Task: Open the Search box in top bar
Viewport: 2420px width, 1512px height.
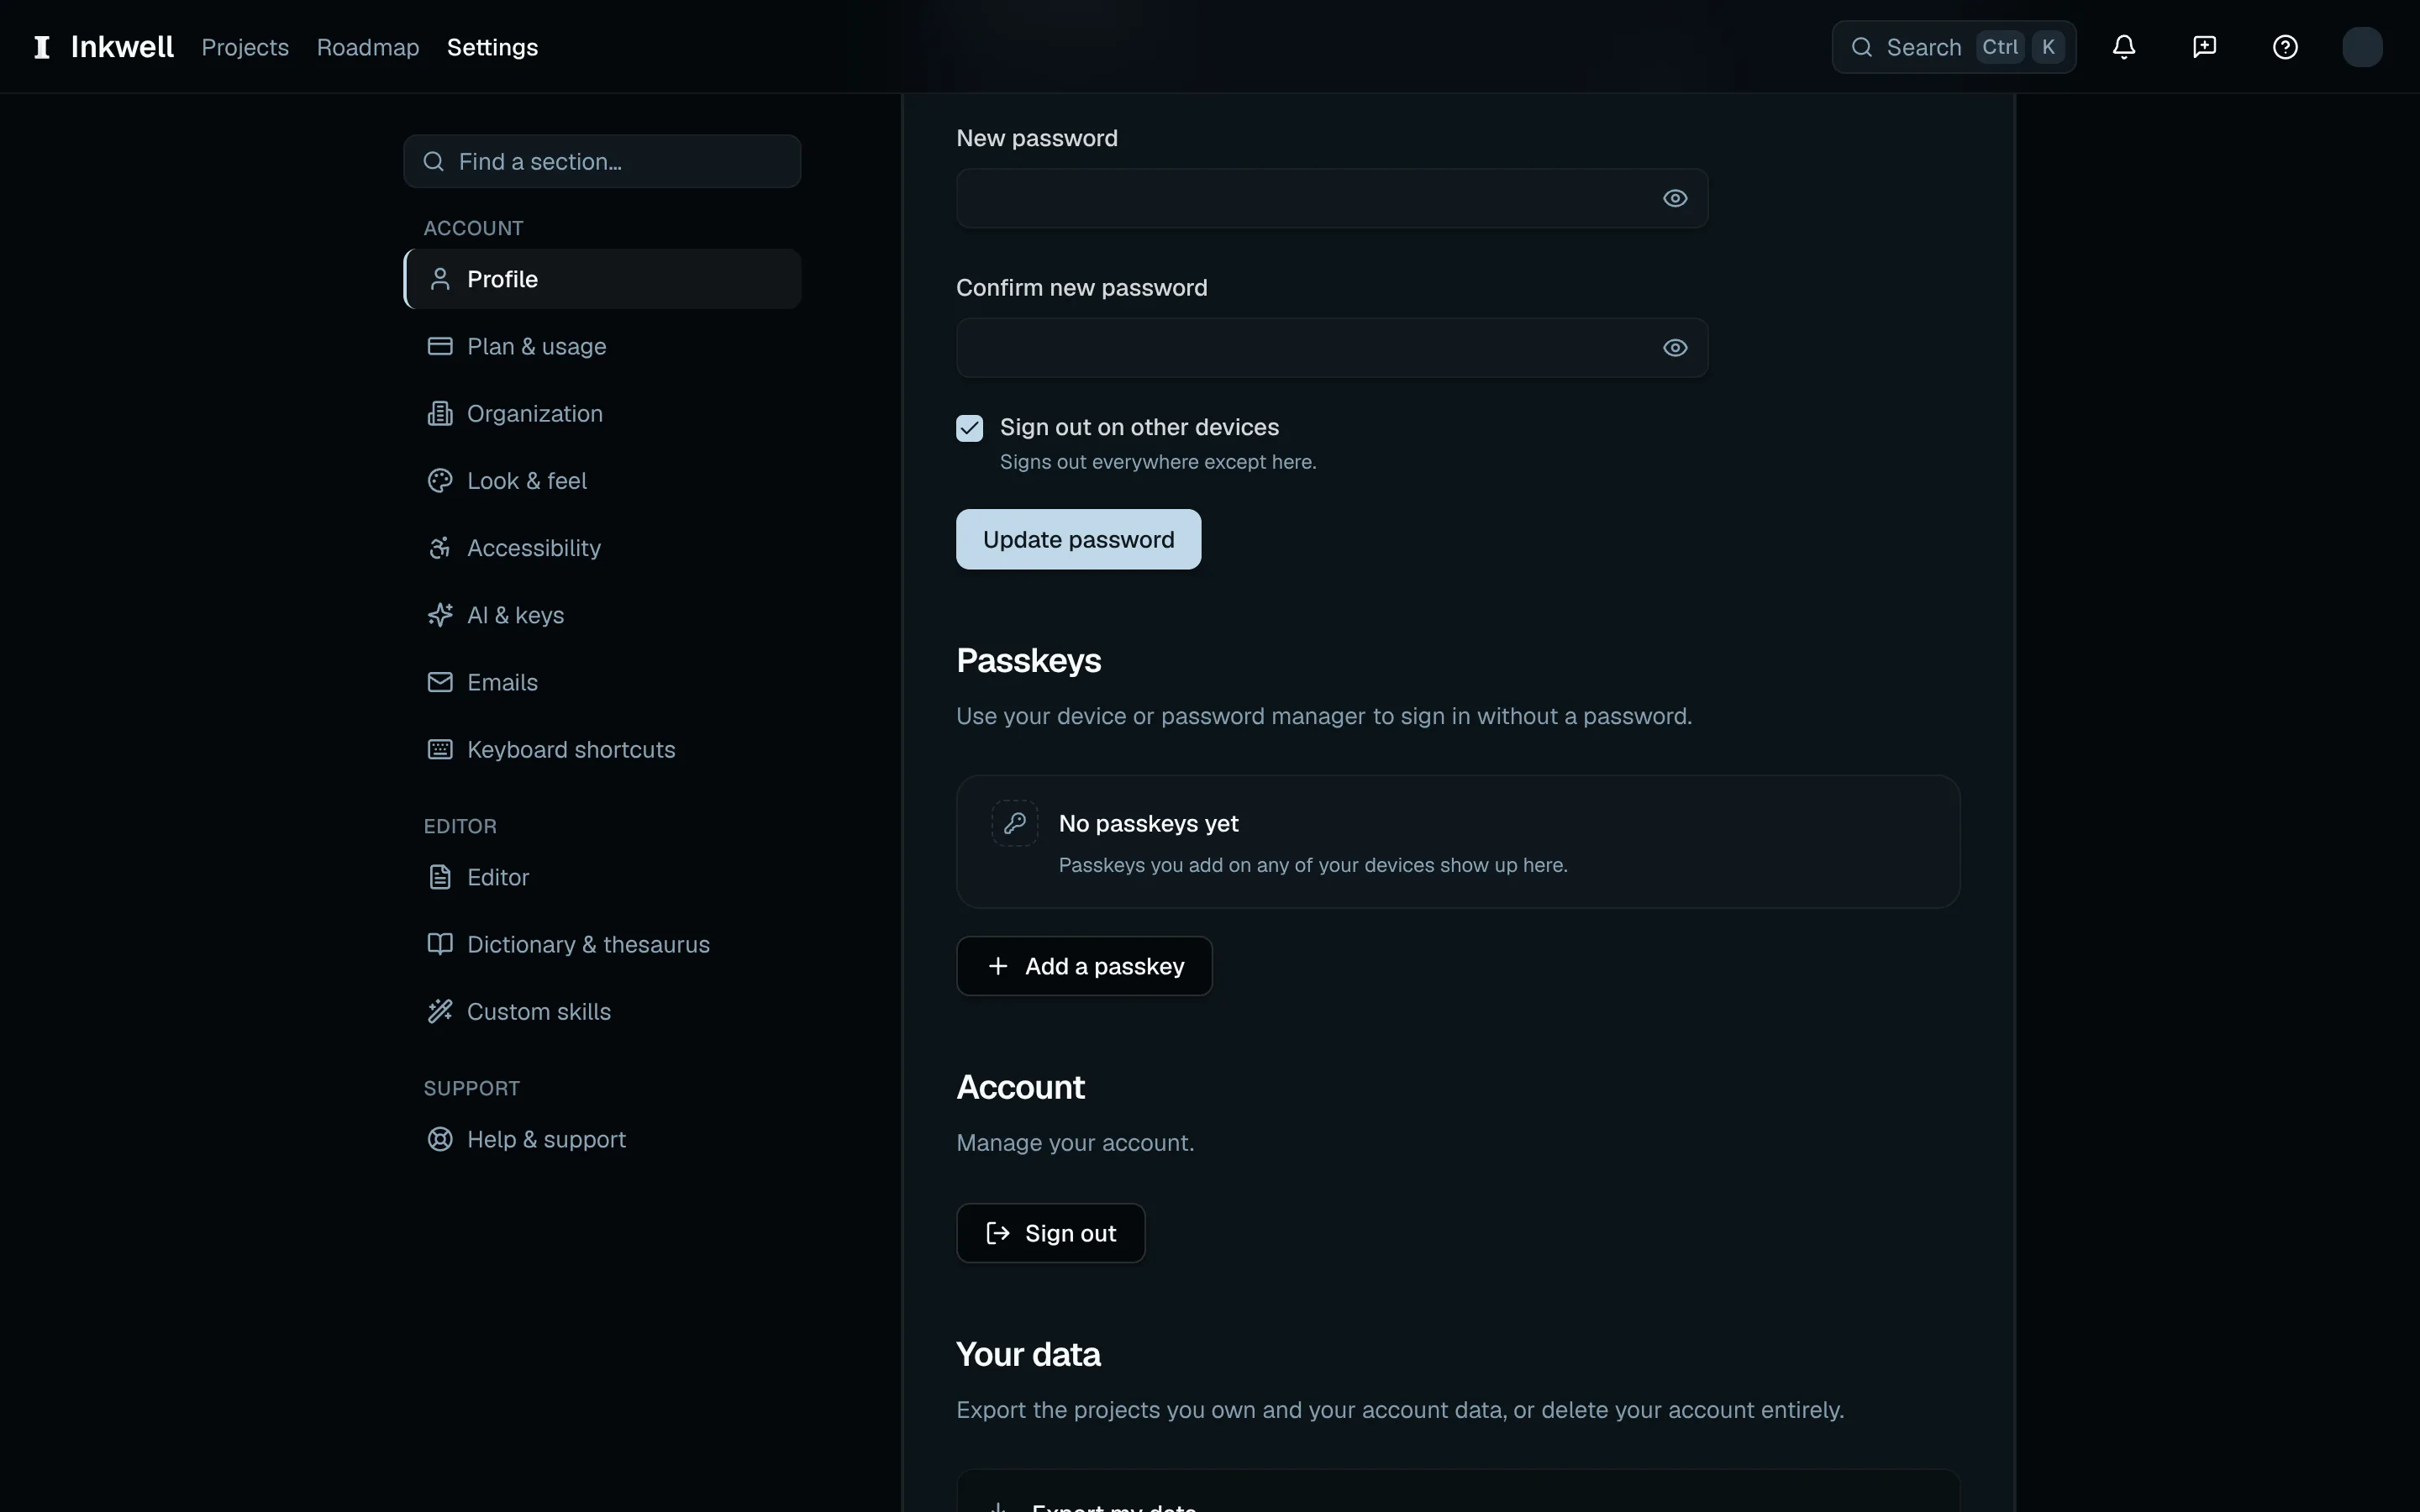Action: tap(1953, 47)
